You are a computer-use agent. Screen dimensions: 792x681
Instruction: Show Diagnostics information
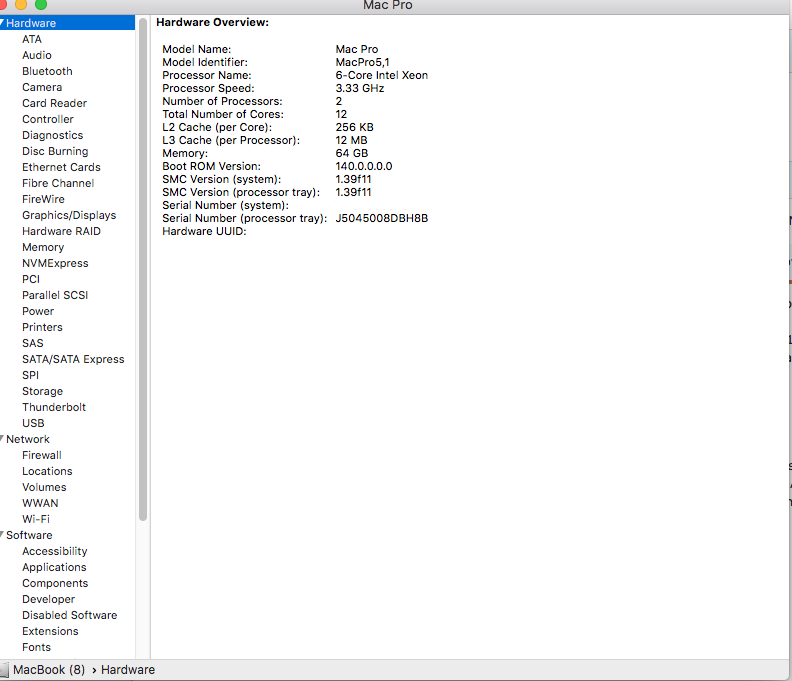click(x=53, y=135)
